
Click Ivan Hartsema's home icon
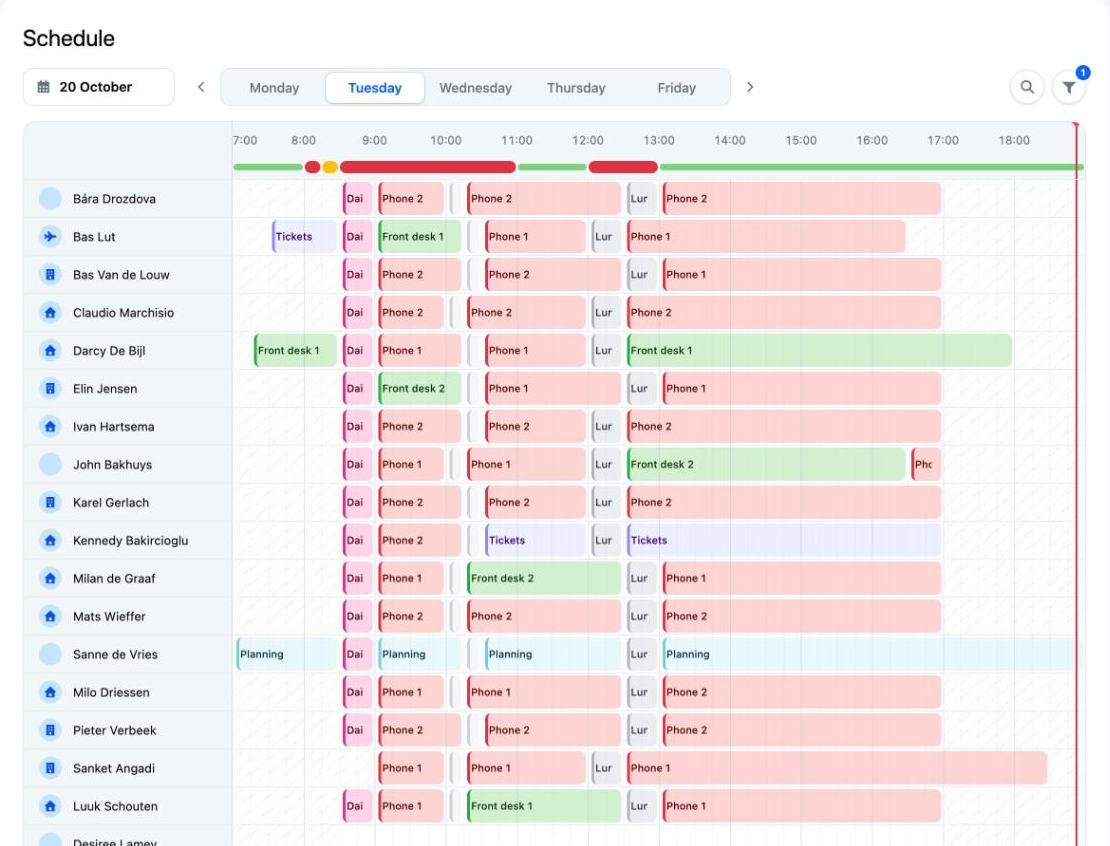pyautogui.click(x=50, y=426)
